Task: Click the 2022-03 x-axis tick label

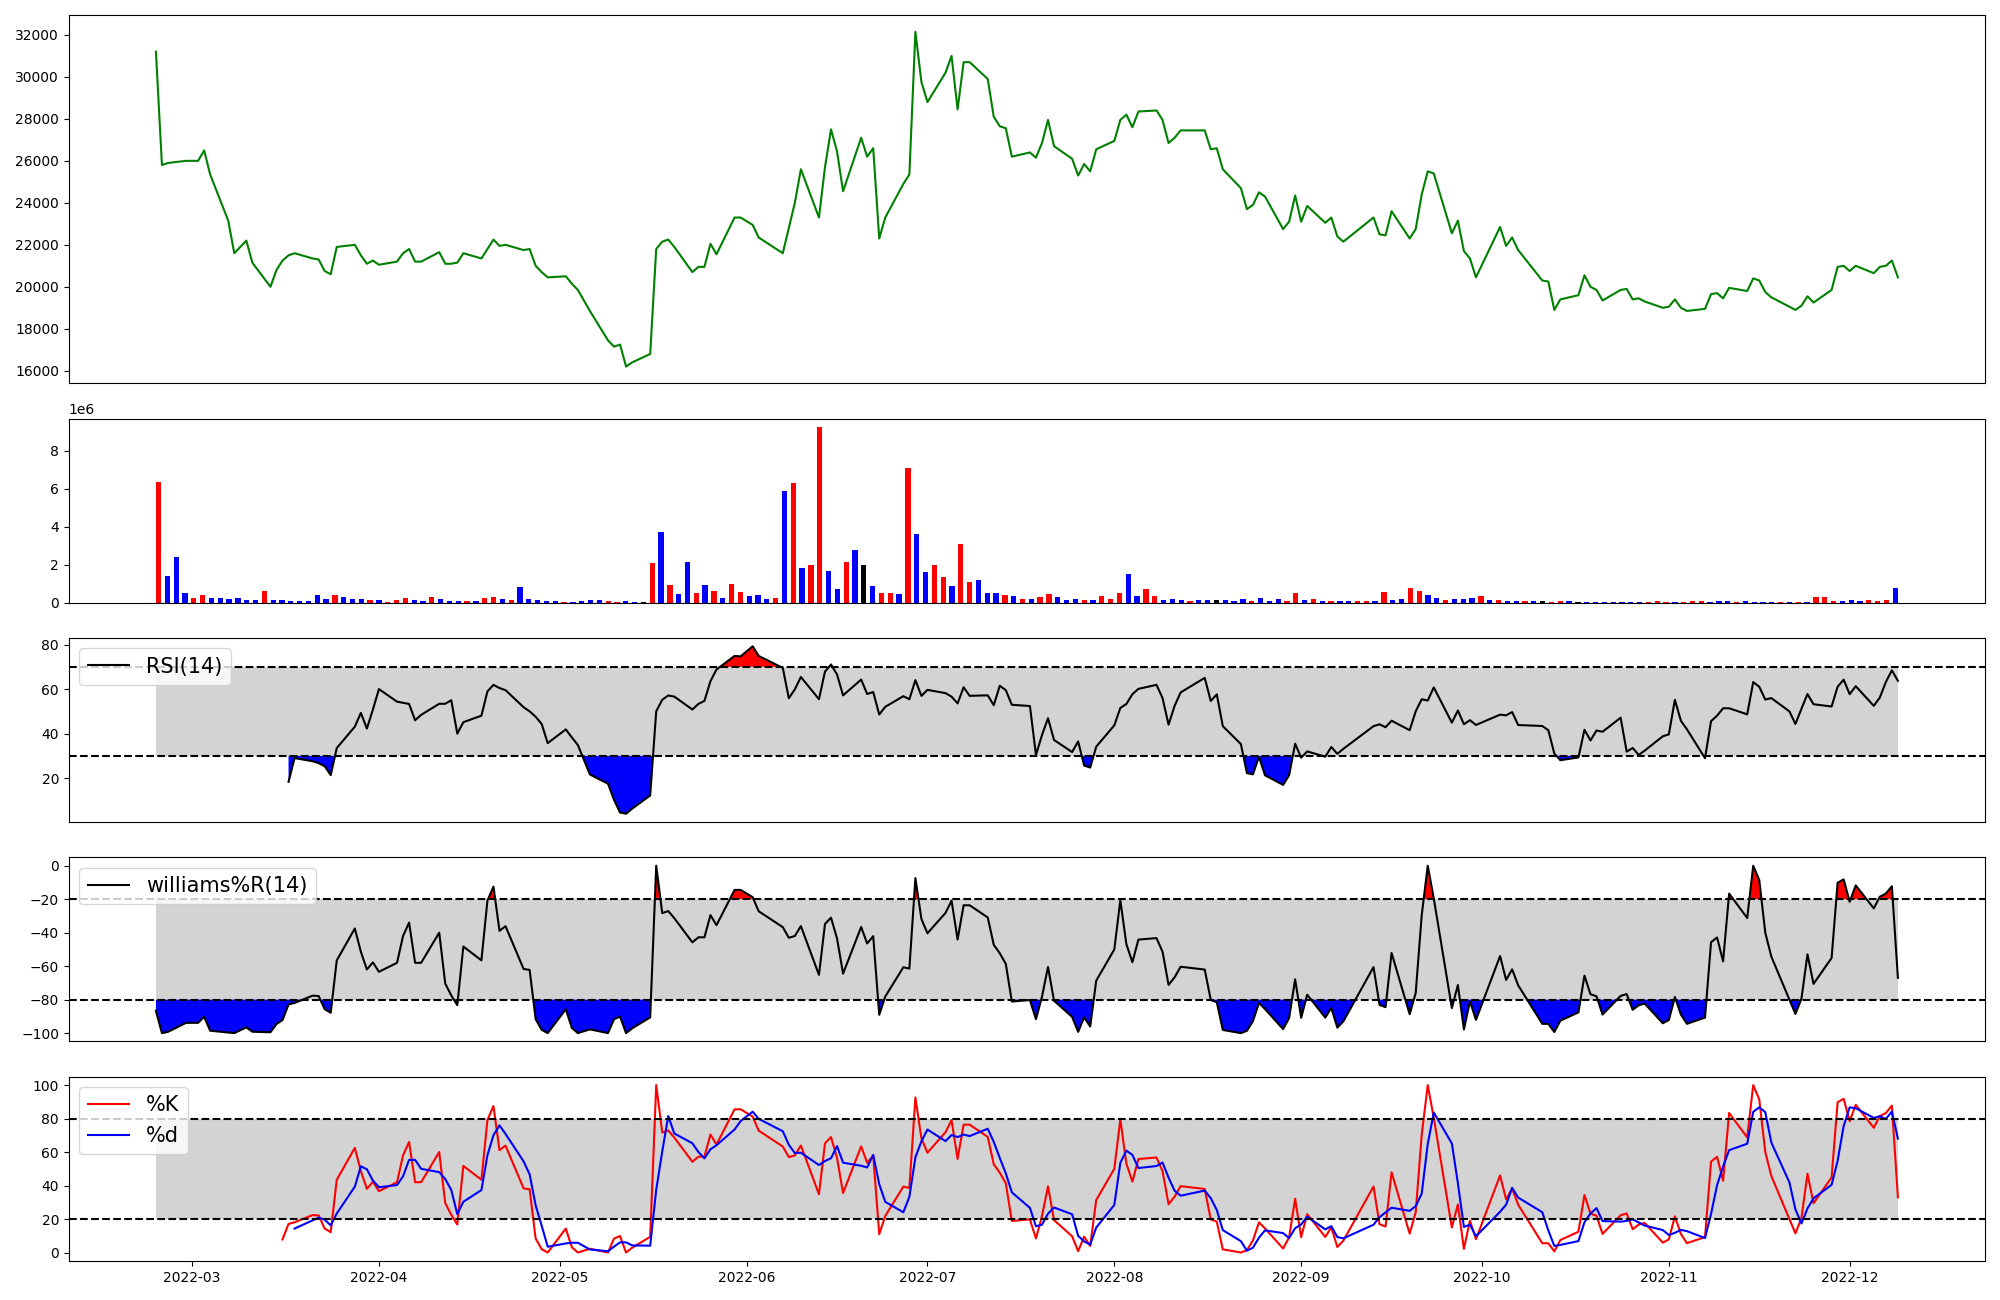Action: [x=191, y=1277]
